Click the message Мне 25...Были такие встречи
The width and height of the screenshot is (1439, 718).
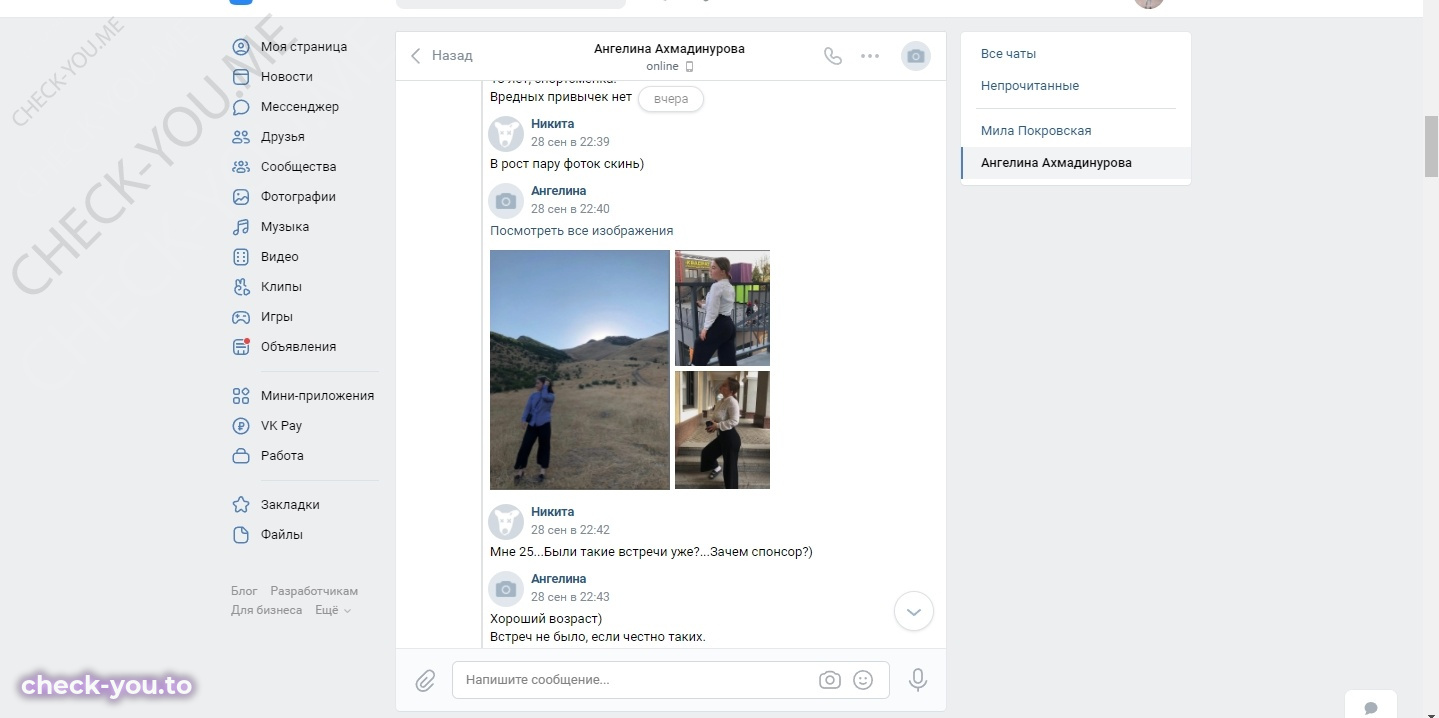[x=651, y=552]
